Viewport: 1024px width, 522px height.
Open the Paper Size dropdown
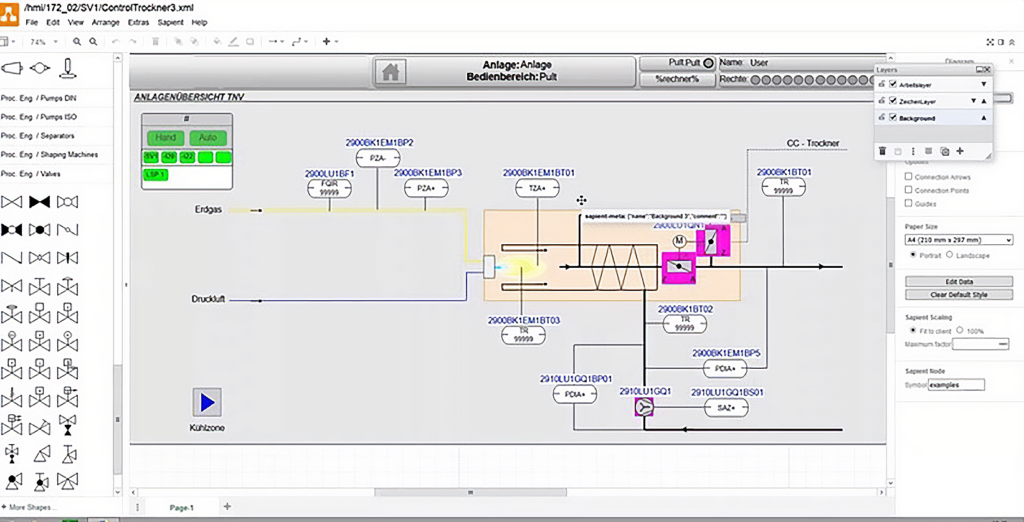click(958, 240)
